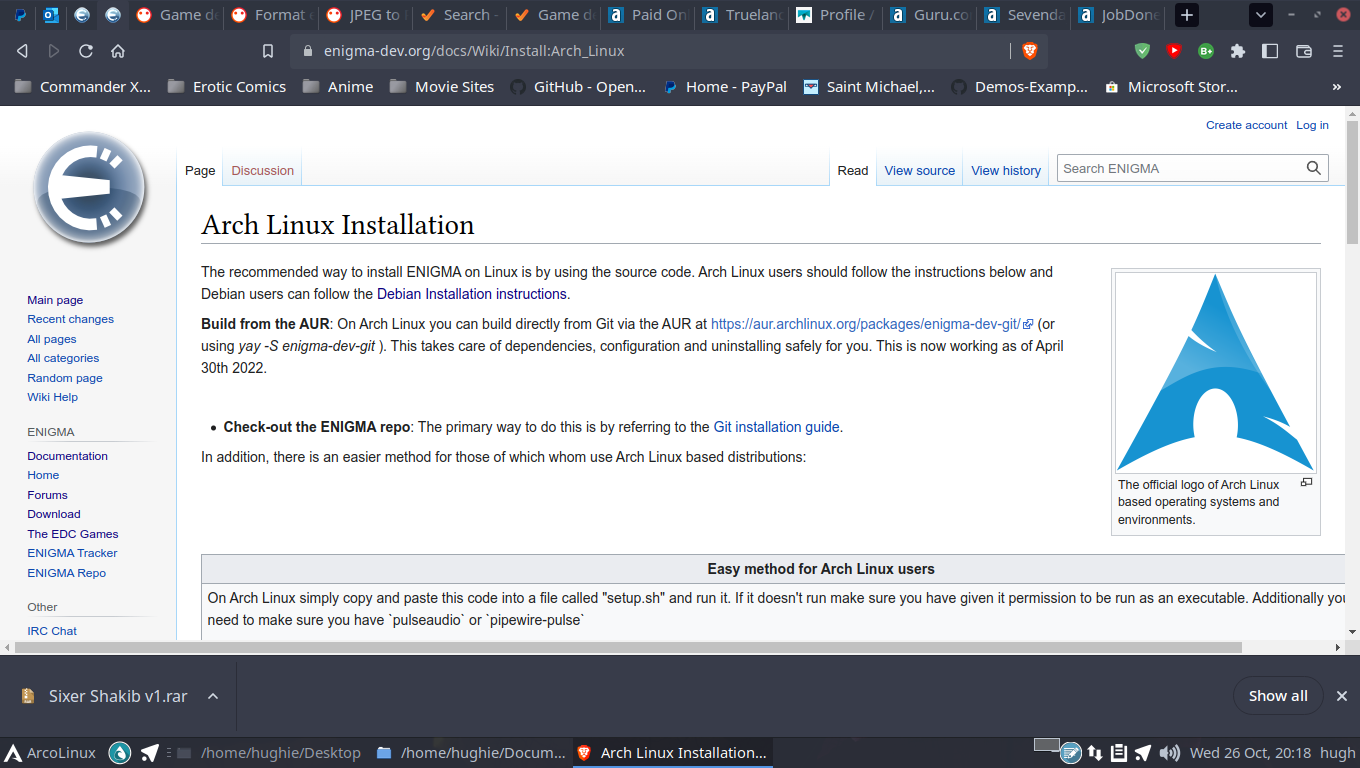Open new tab with plus button
The width and height of the screenshot is (1360, 768).
1186,15
